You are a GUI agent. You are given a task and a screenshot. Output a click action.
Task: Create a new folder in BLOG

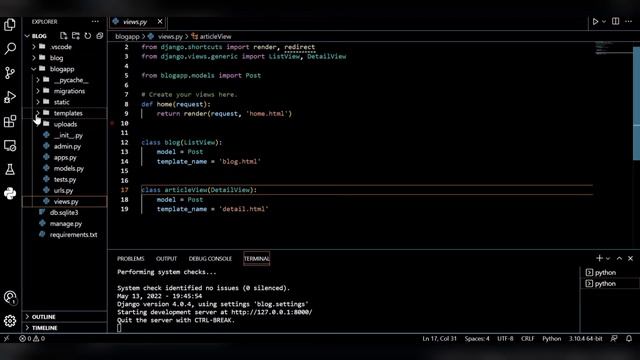(76, 36)
